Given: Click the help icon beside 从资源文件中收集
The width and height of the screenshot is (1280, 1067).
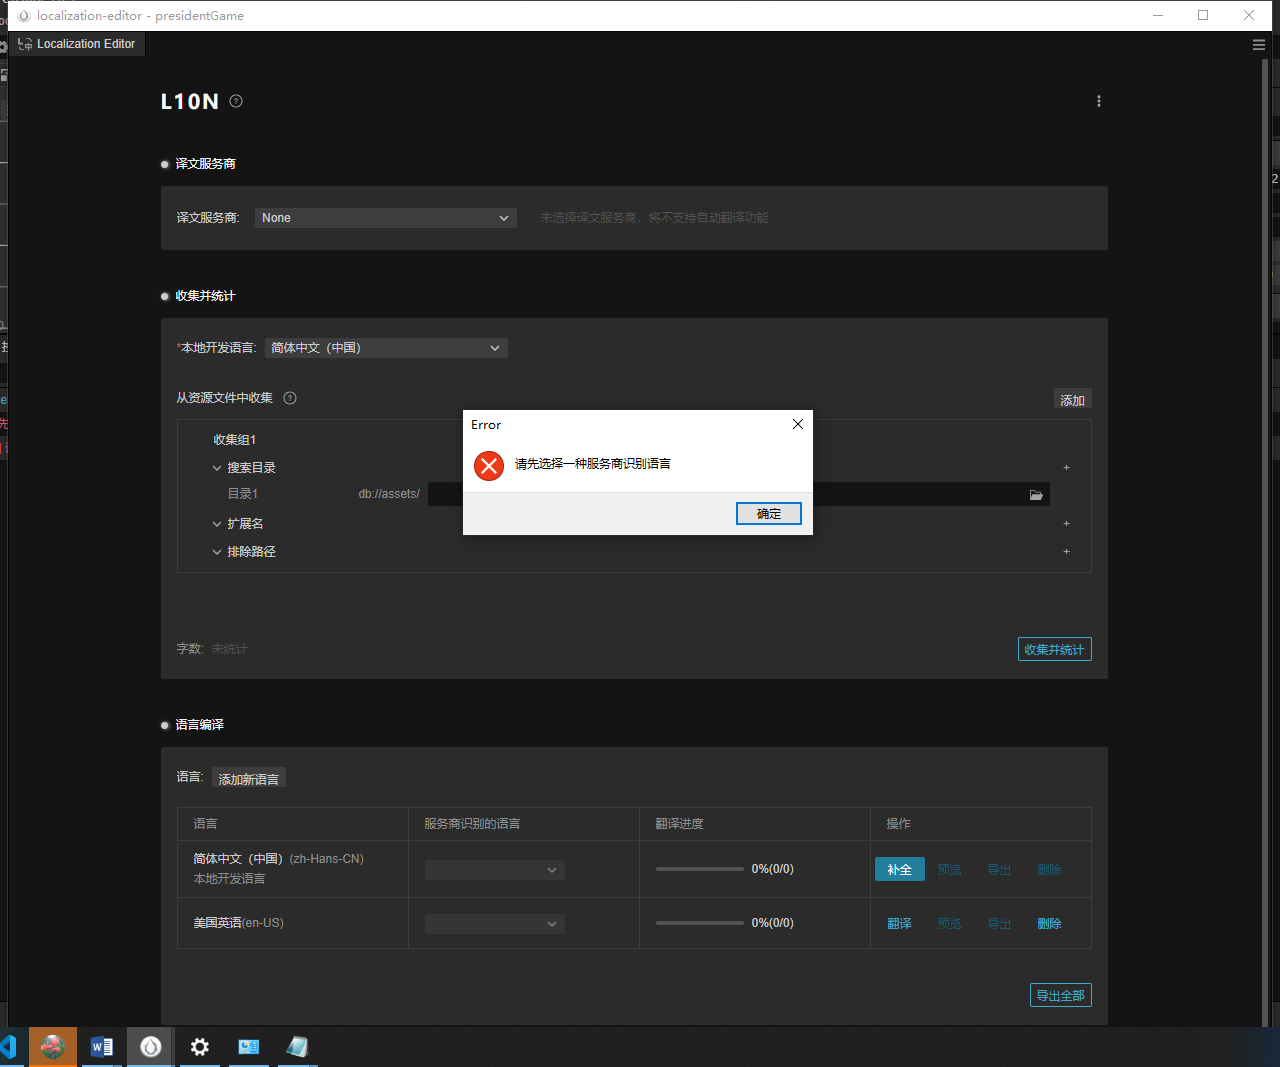Looking at the screenshot, I should pyautogui.click(x=290, y=398).
